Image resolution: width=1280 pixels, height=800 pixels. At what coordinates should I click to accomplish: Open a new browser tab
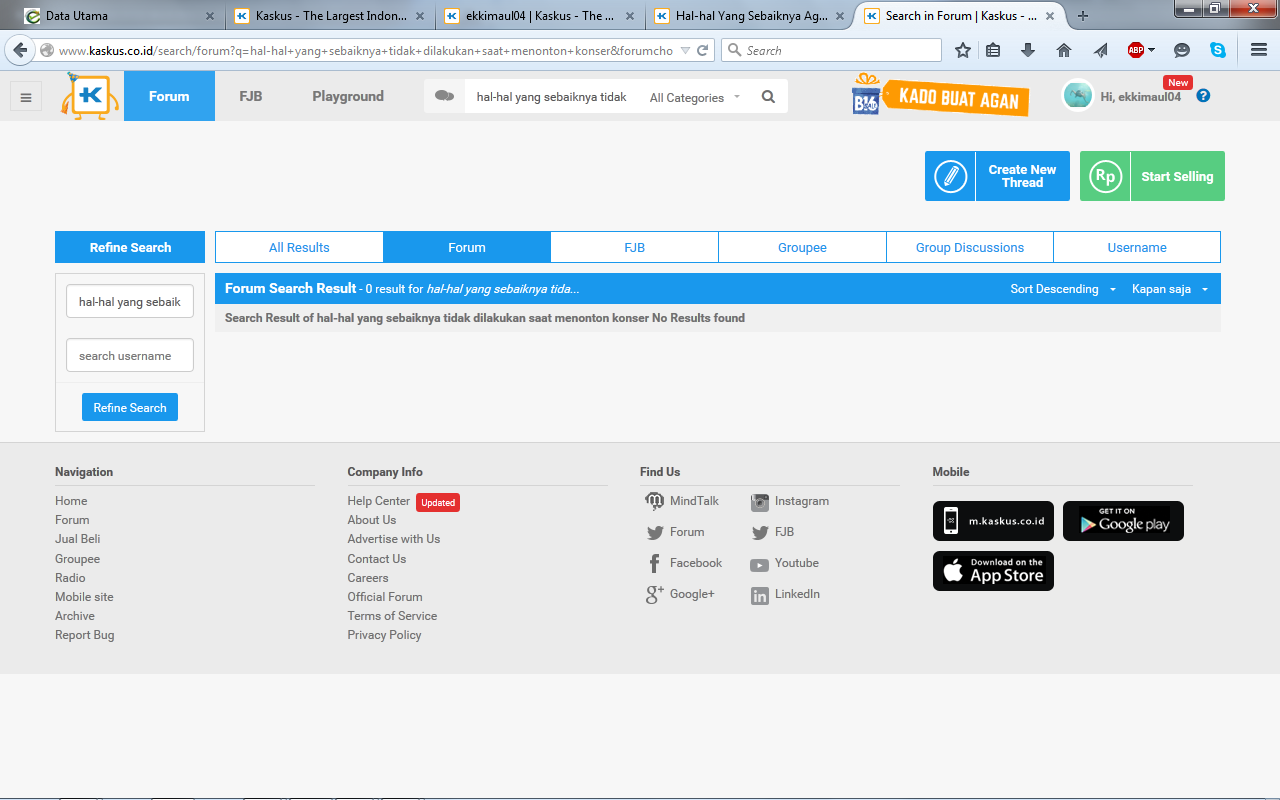[x=1083, y=16]
